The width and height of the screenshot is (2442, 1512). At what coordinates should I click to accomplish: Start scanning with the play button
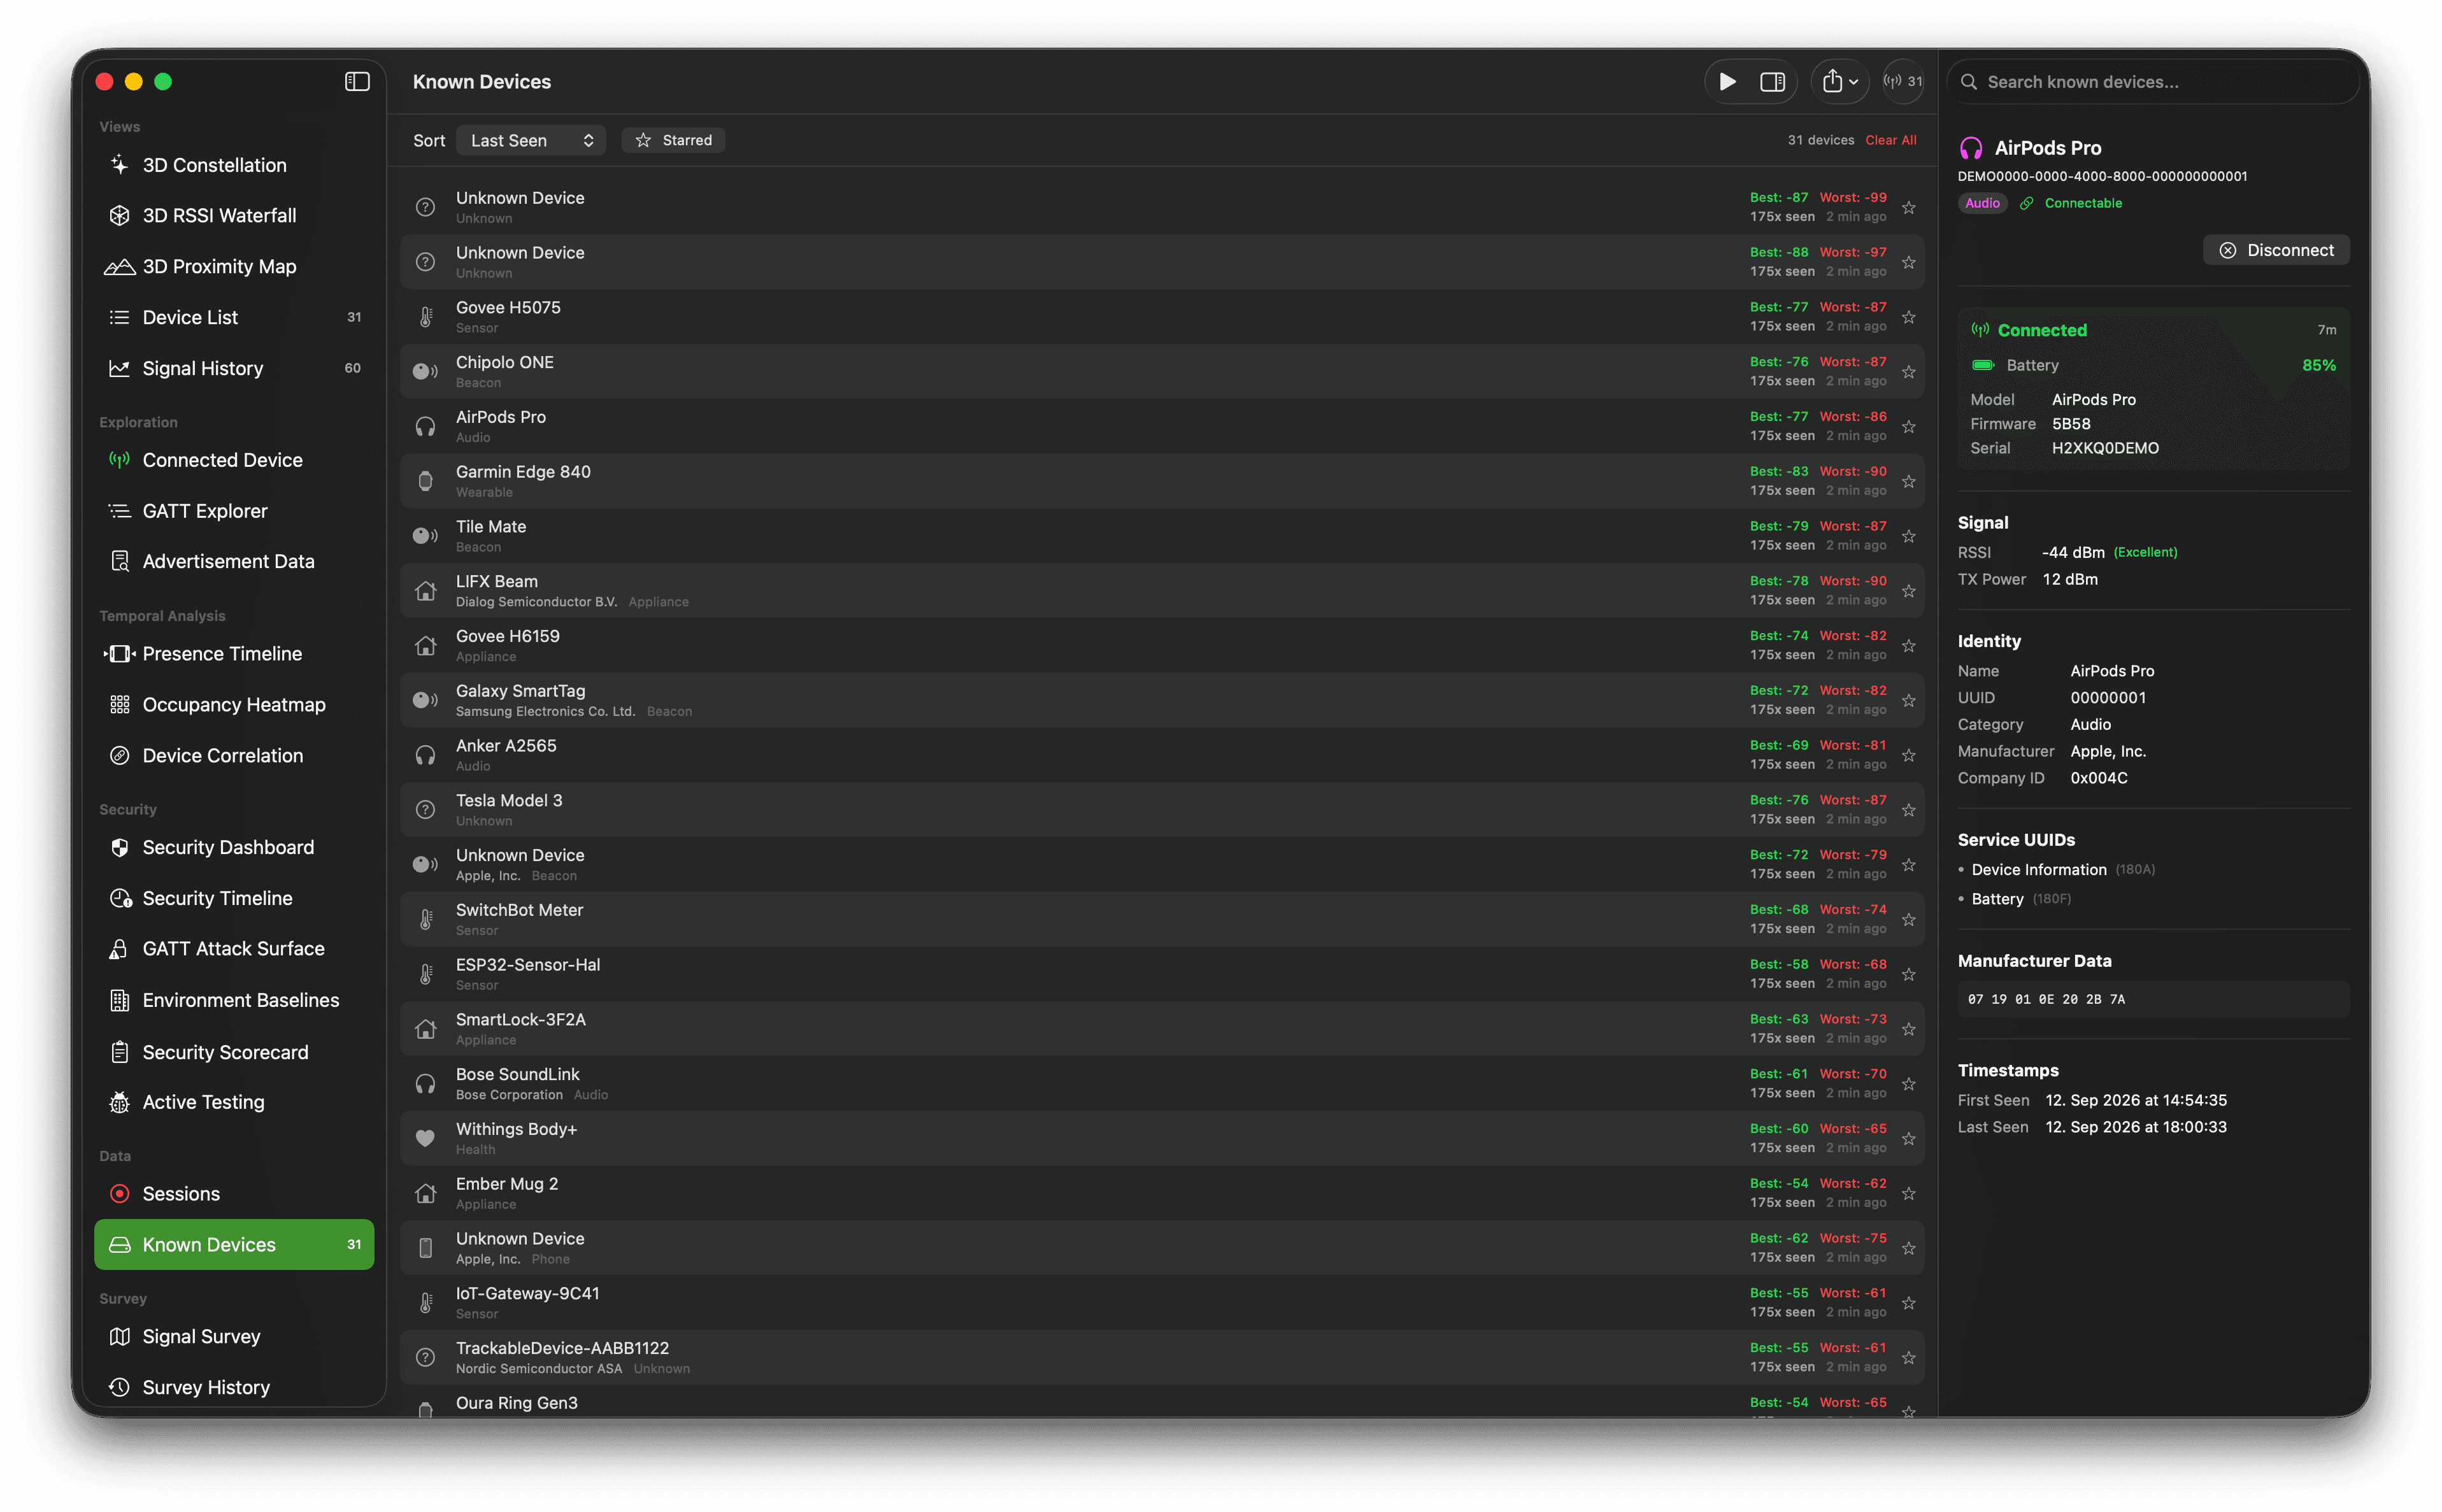pos(1727,82)
